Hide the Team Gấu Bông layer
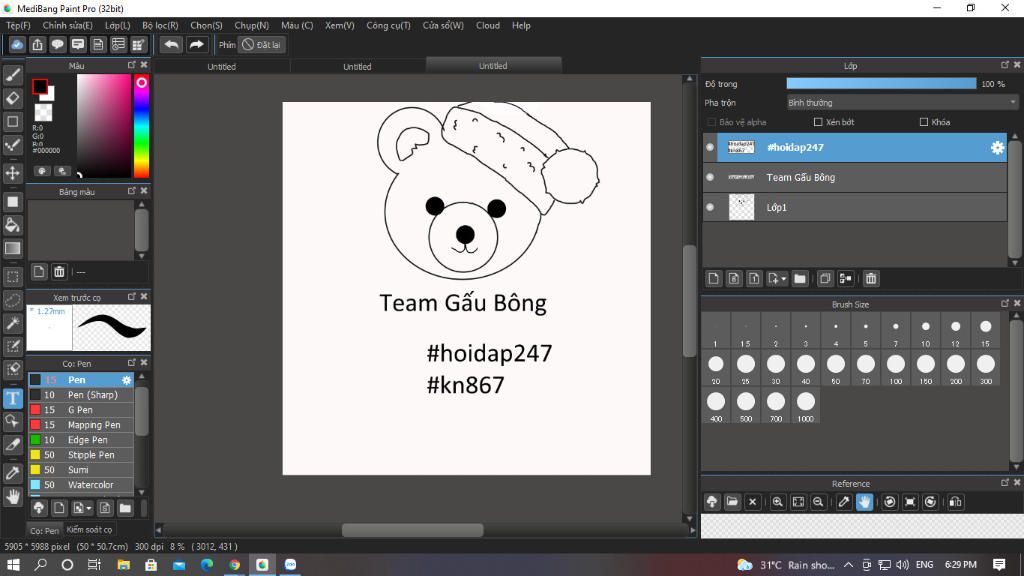 coord(710,177)
